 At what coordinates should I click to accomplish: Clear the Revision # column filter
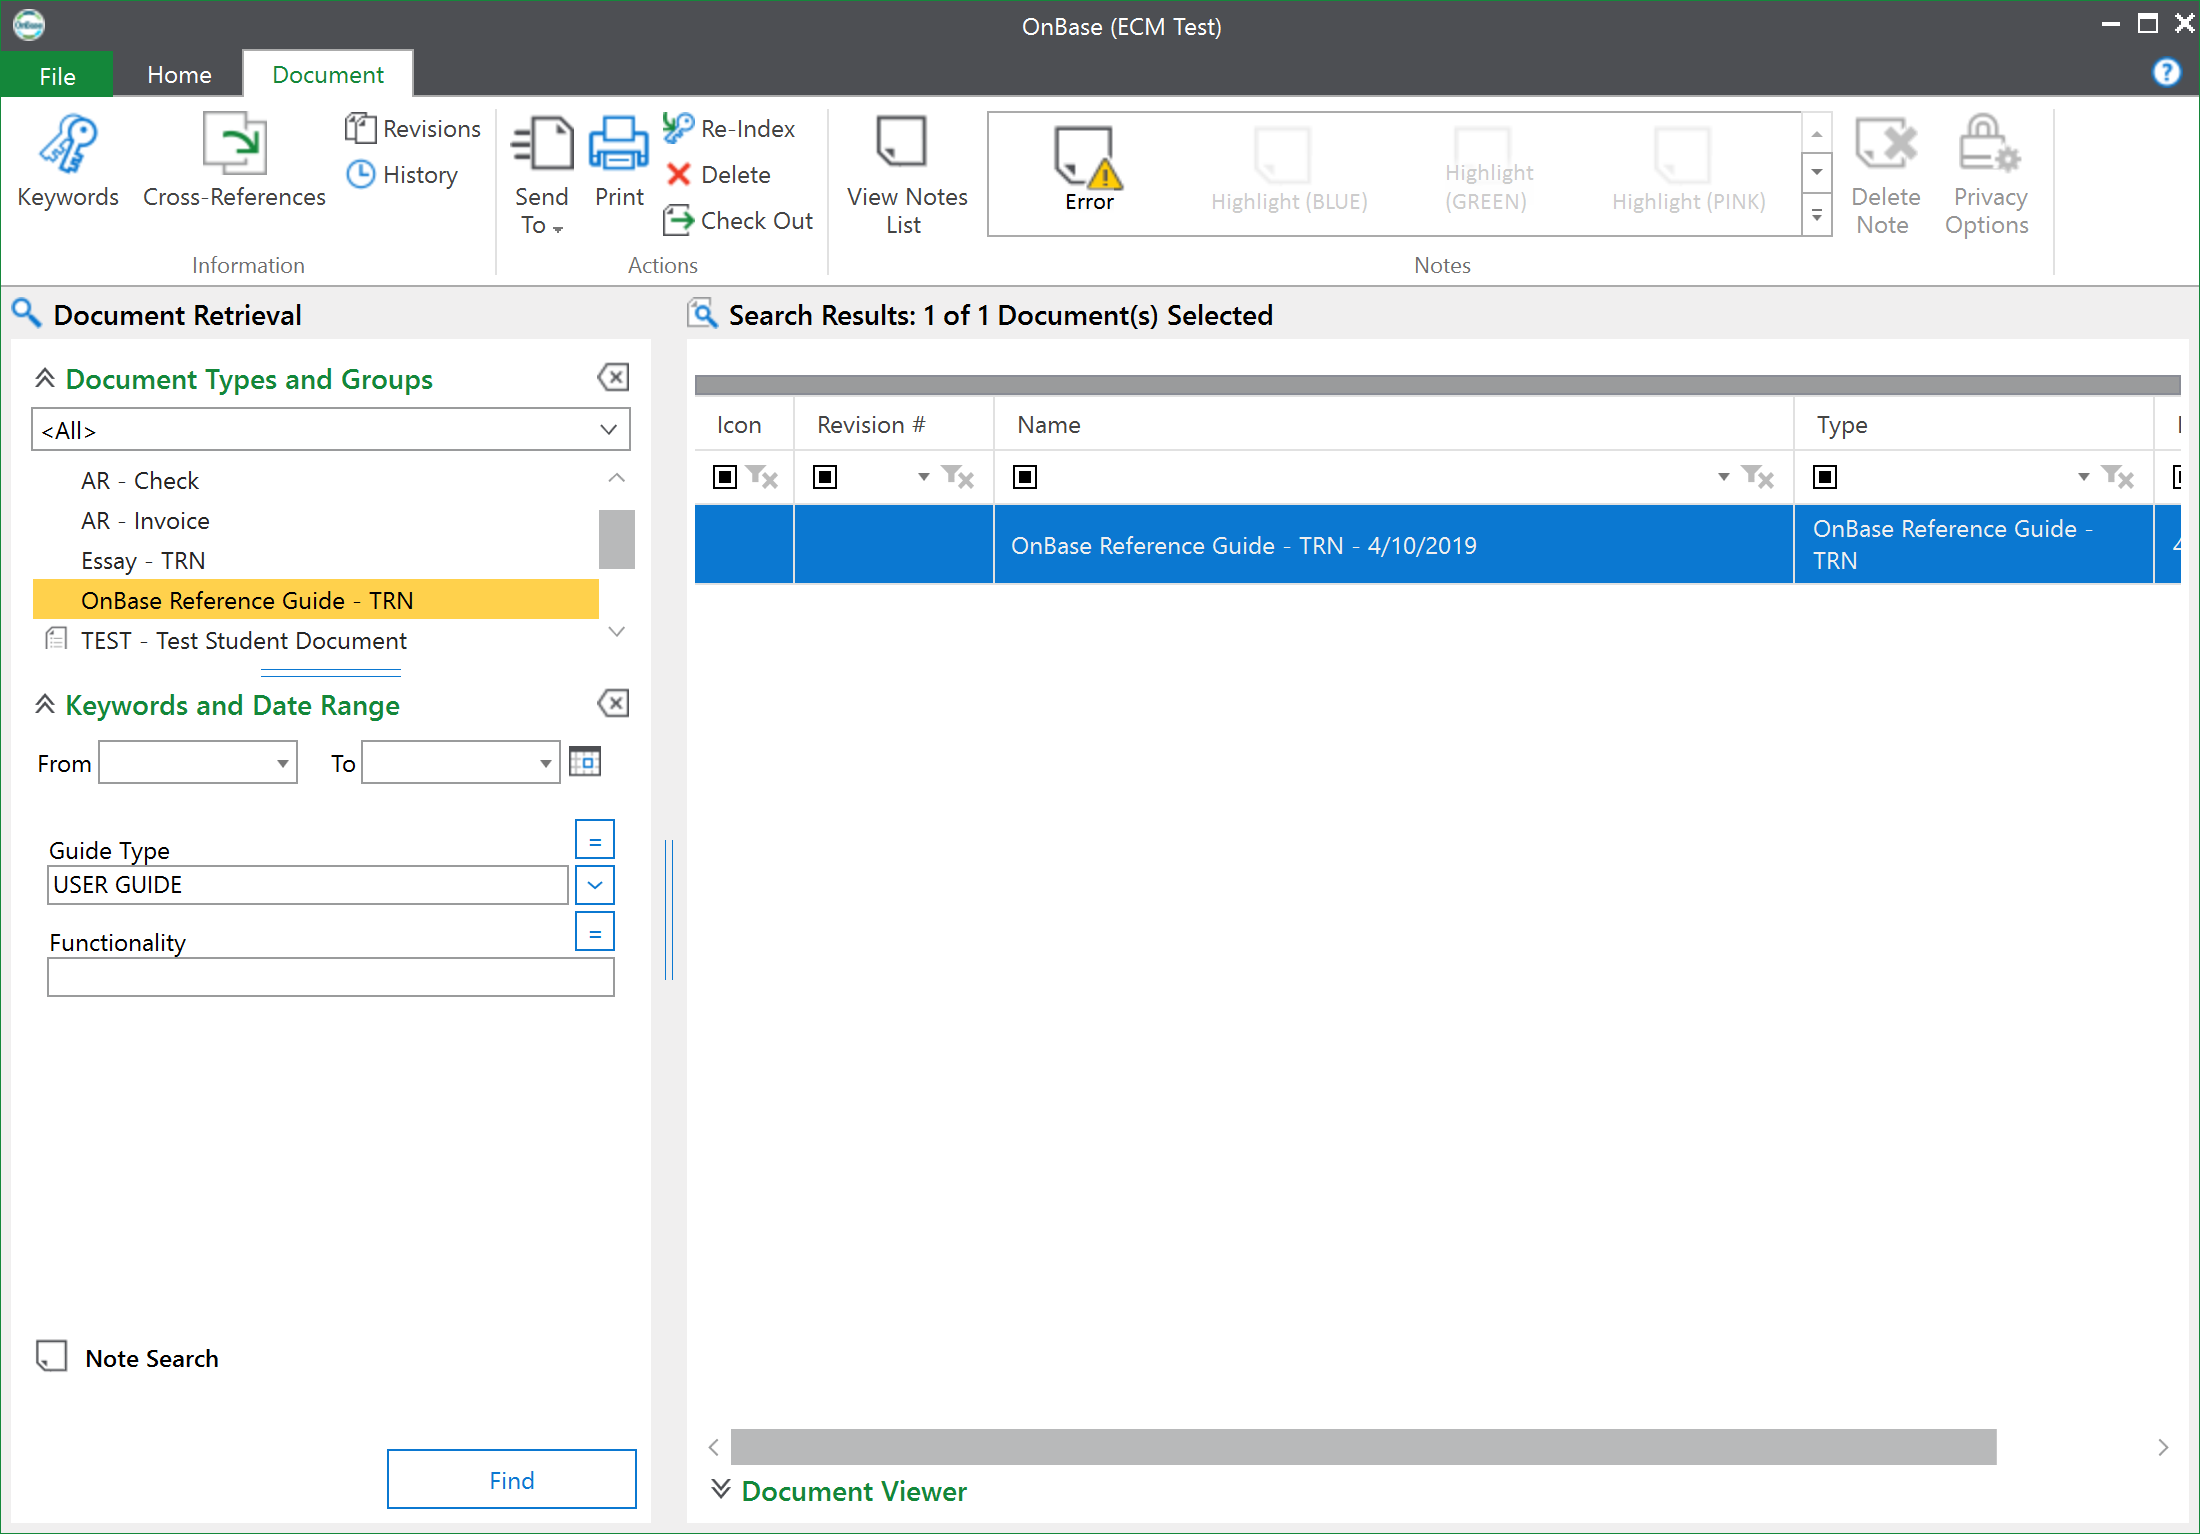pos(959,477)
